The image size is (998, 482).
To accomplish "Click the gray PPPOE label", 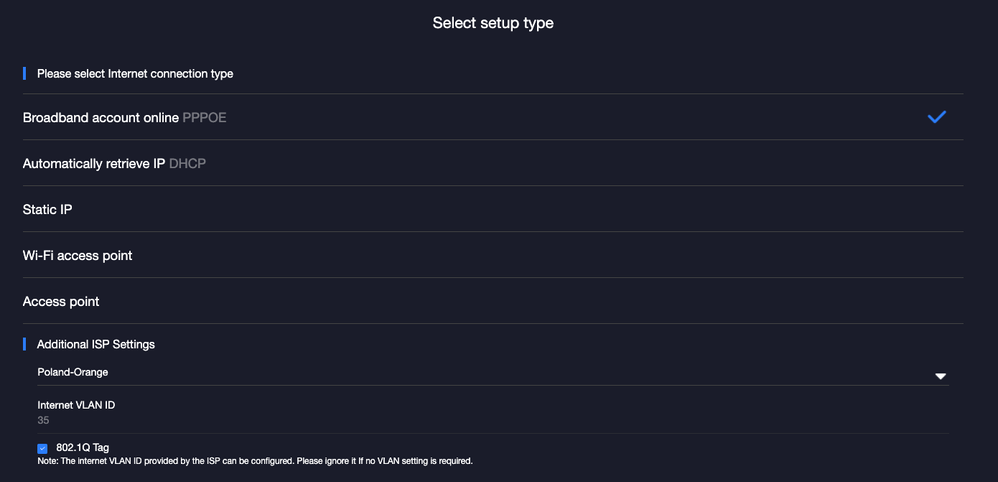I will pyautogui.click(x=205, y=118).
